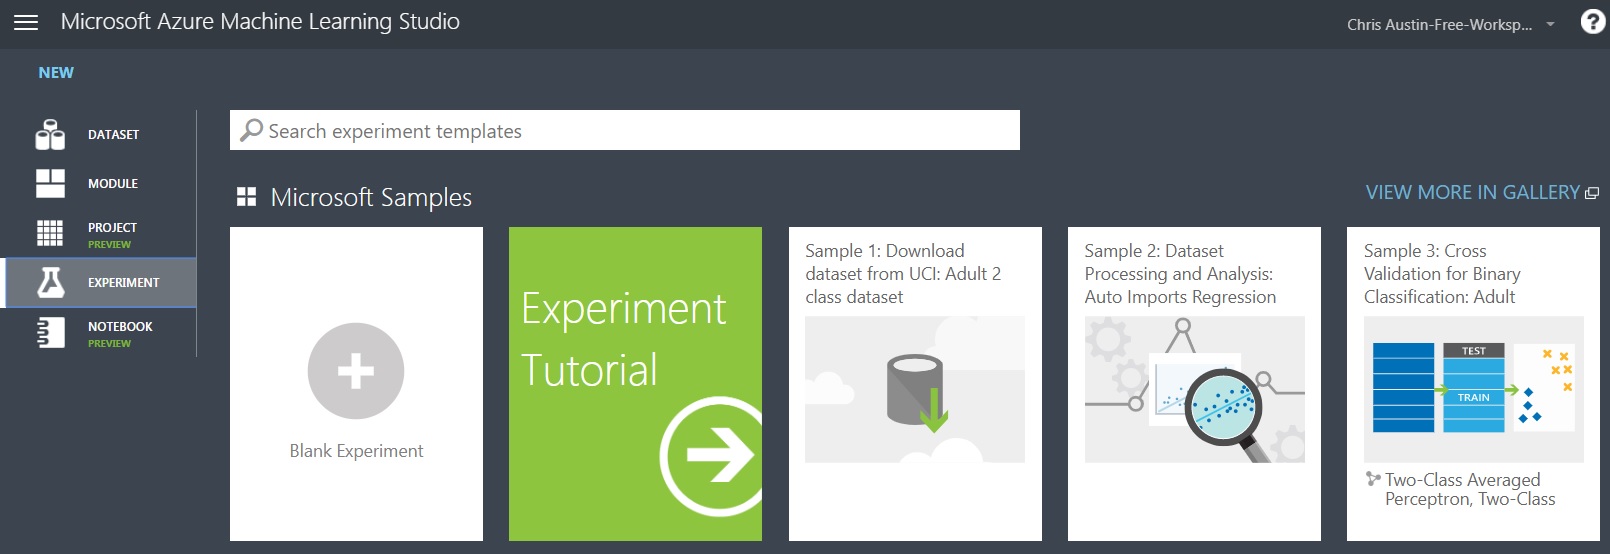Click the MODULE blocks icon
Viewport: 1610px width, 554px height.
pos(50,183)
